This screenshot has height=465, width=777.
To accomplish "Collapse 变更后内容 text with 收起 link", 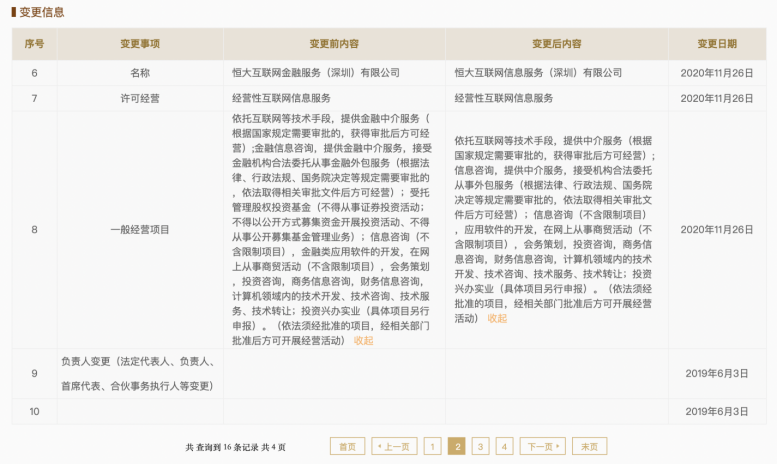I will click(x=497, y=318).
